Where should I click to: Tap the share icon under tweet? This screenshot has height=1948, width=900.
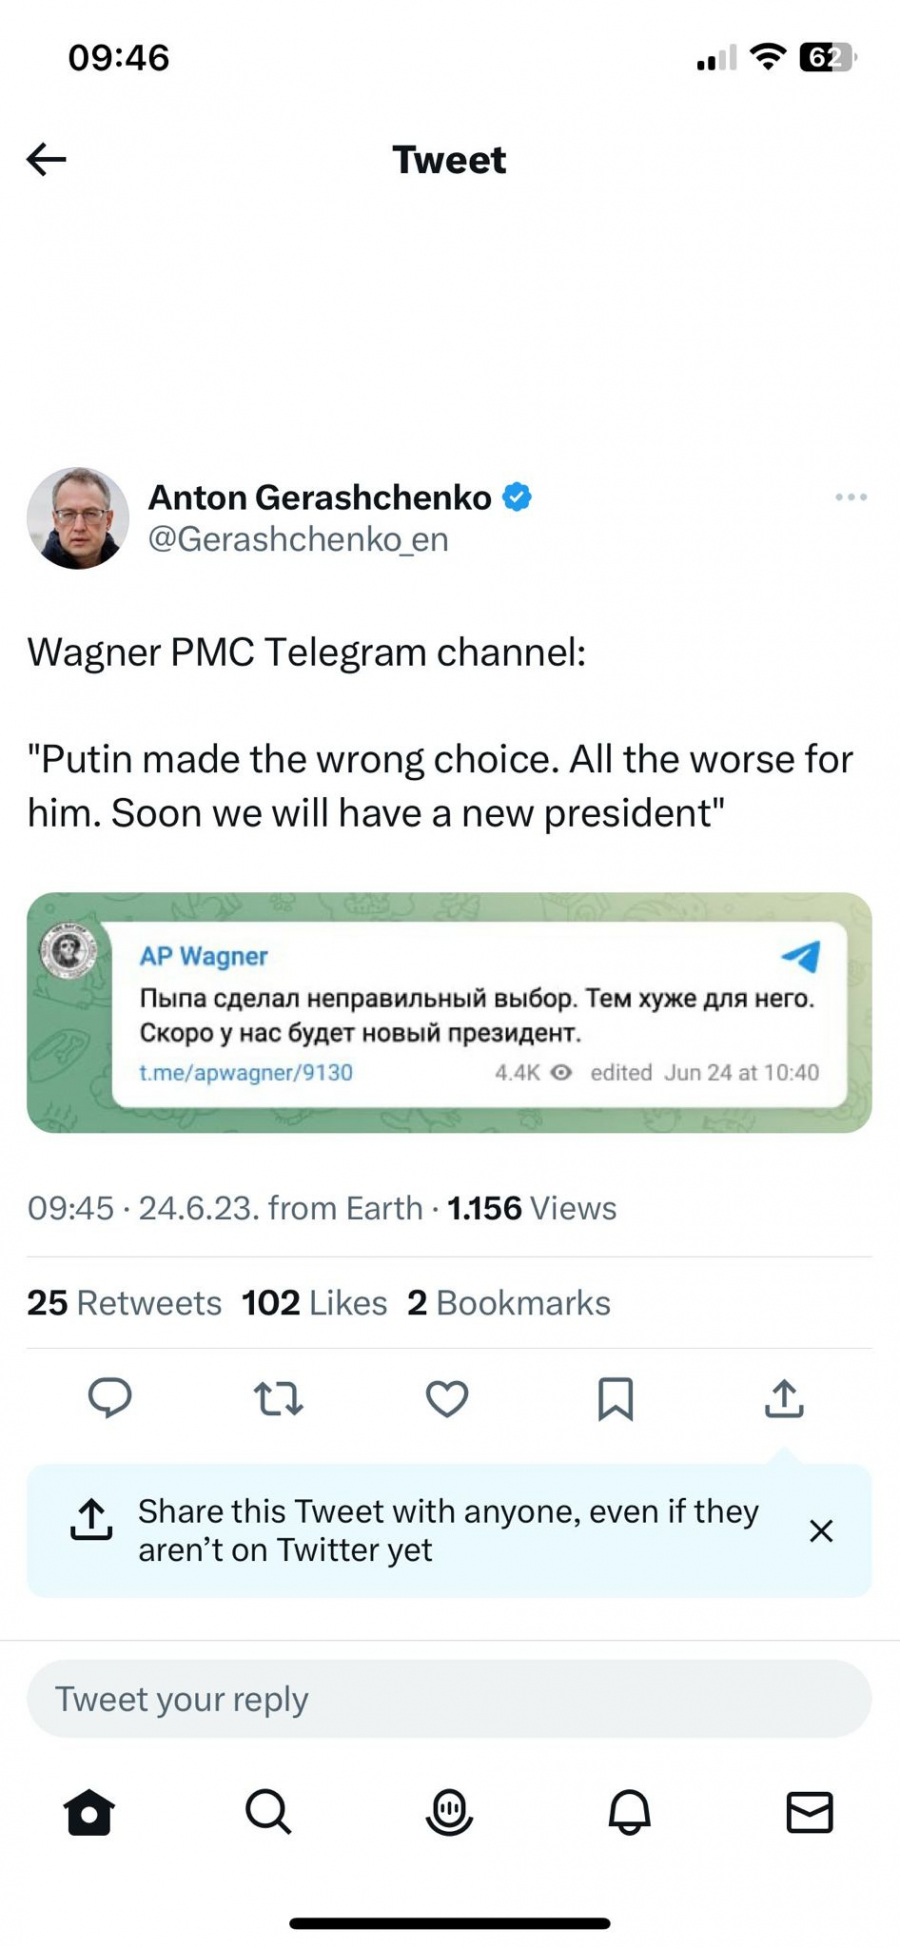coord(784,1398)
